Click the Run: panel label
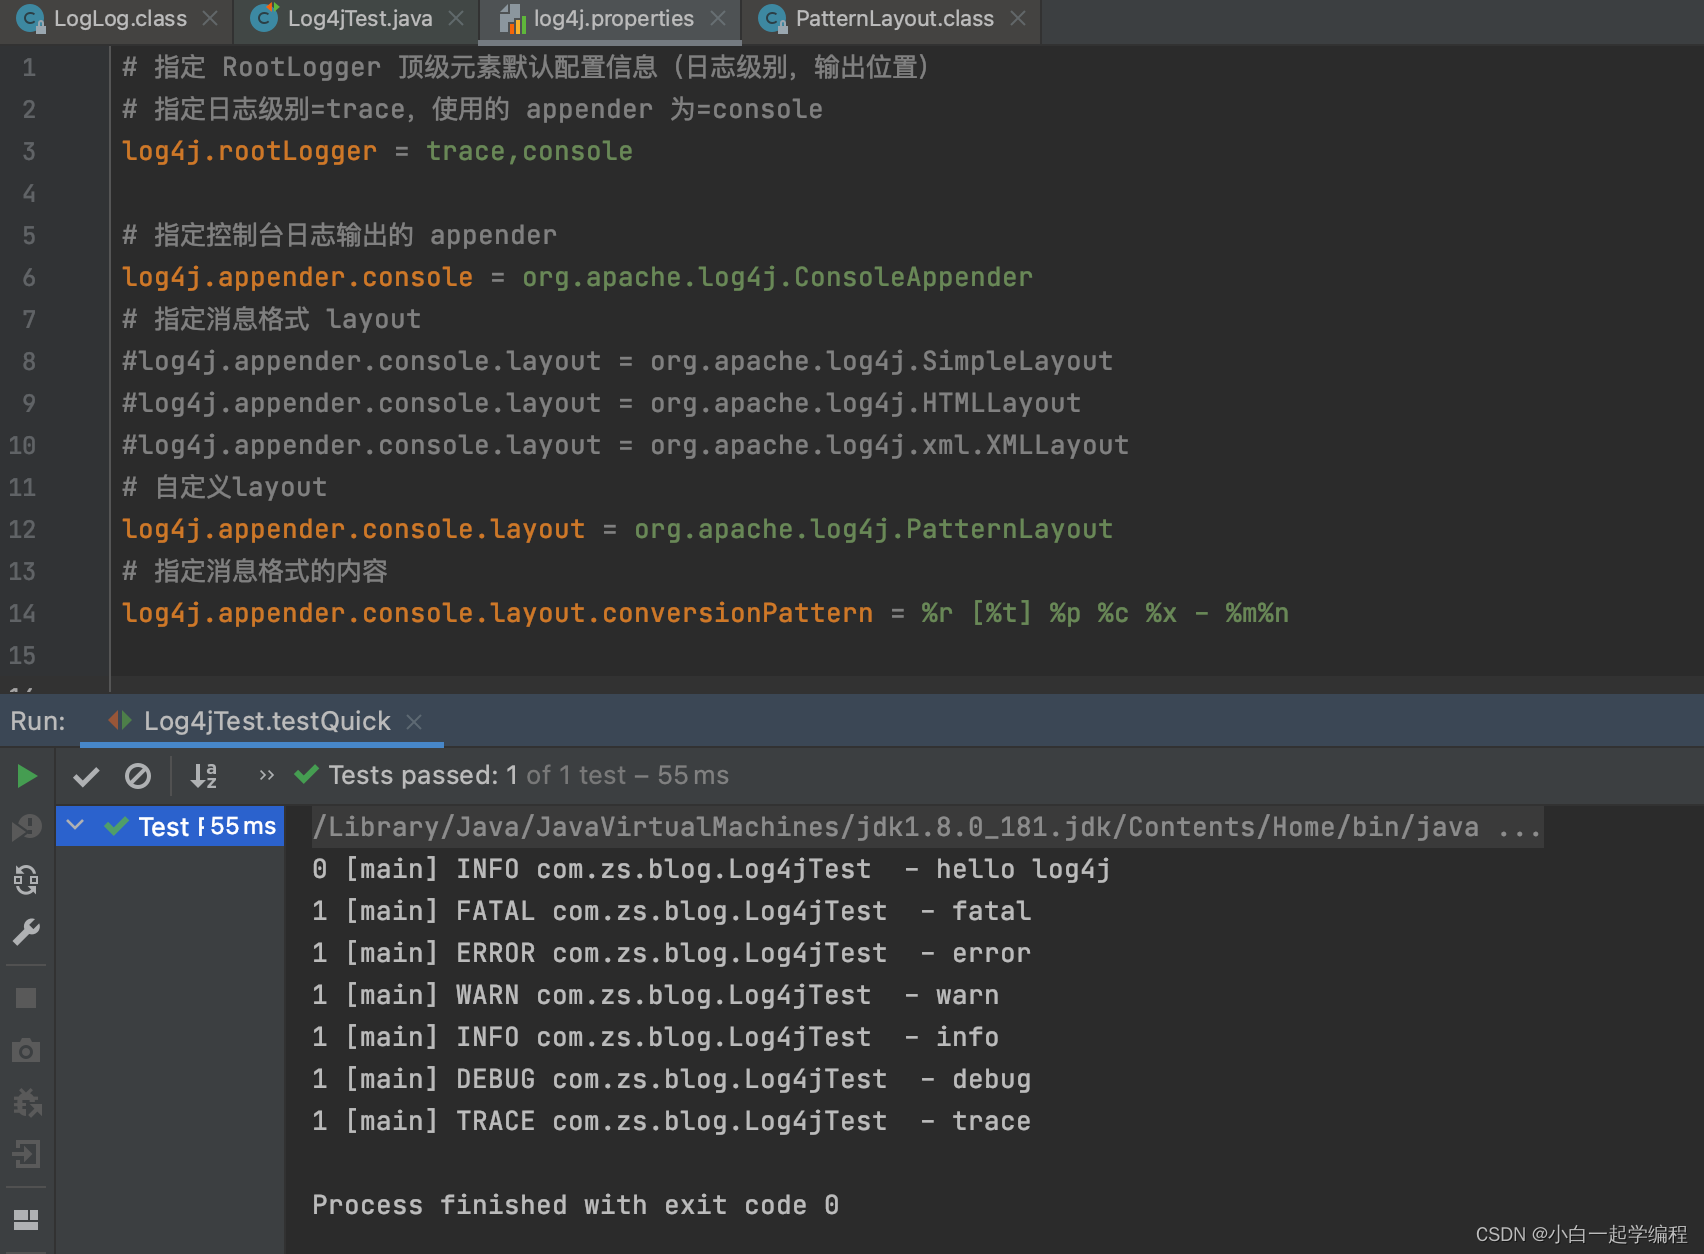This screenshot has width=1704, height=1254. (x=38, y=721)
